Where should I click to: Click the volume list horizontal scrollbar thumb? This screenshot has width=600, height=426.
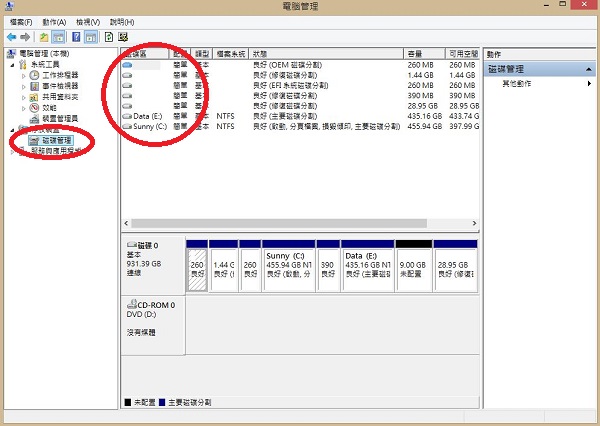coord(279,223)
